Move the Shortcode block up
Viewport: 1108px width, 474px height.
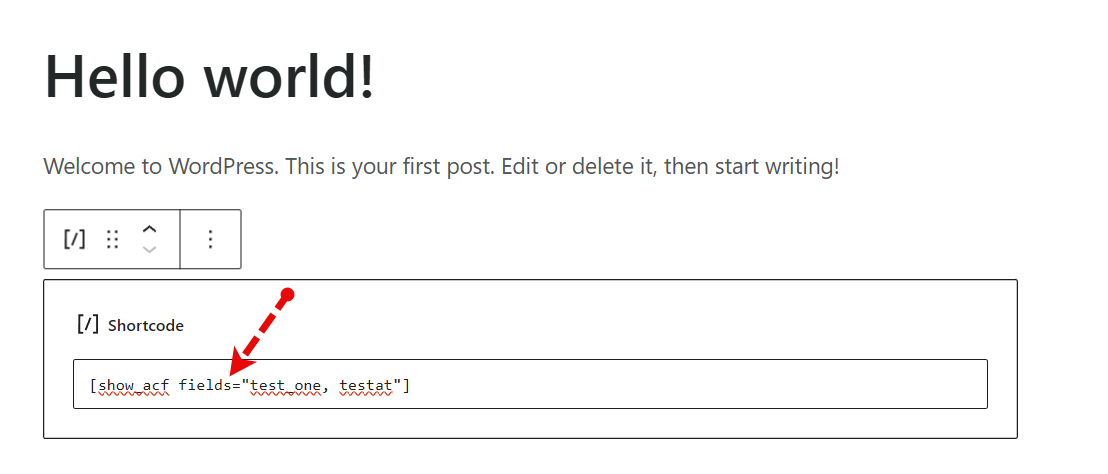coord(150,229)
